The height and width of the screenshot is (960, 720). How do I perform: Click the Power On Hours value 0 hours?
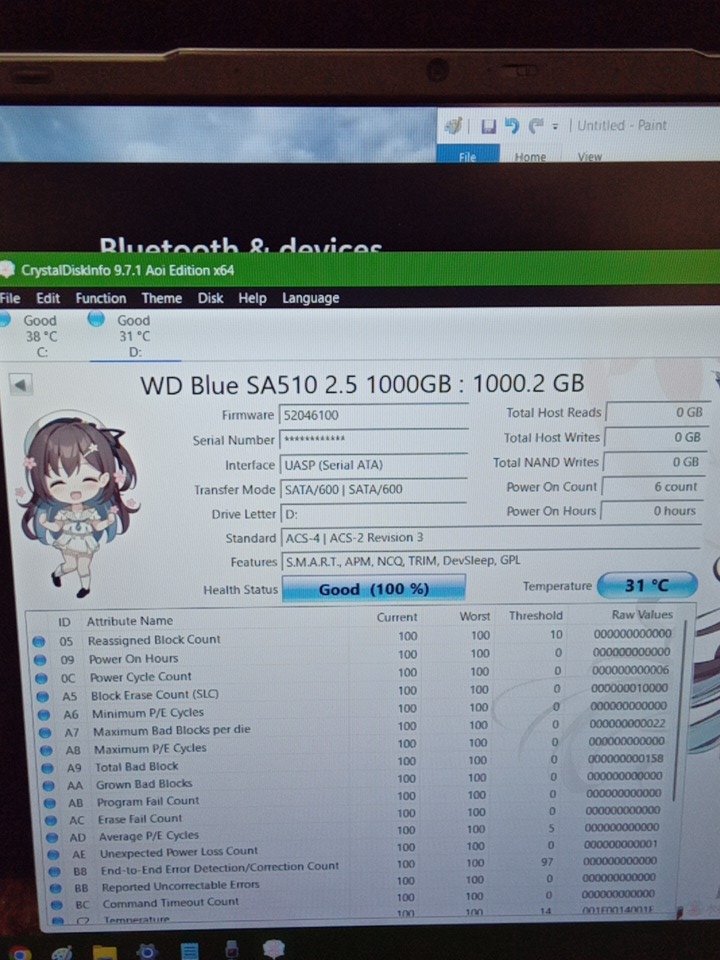tap(650, 510)
